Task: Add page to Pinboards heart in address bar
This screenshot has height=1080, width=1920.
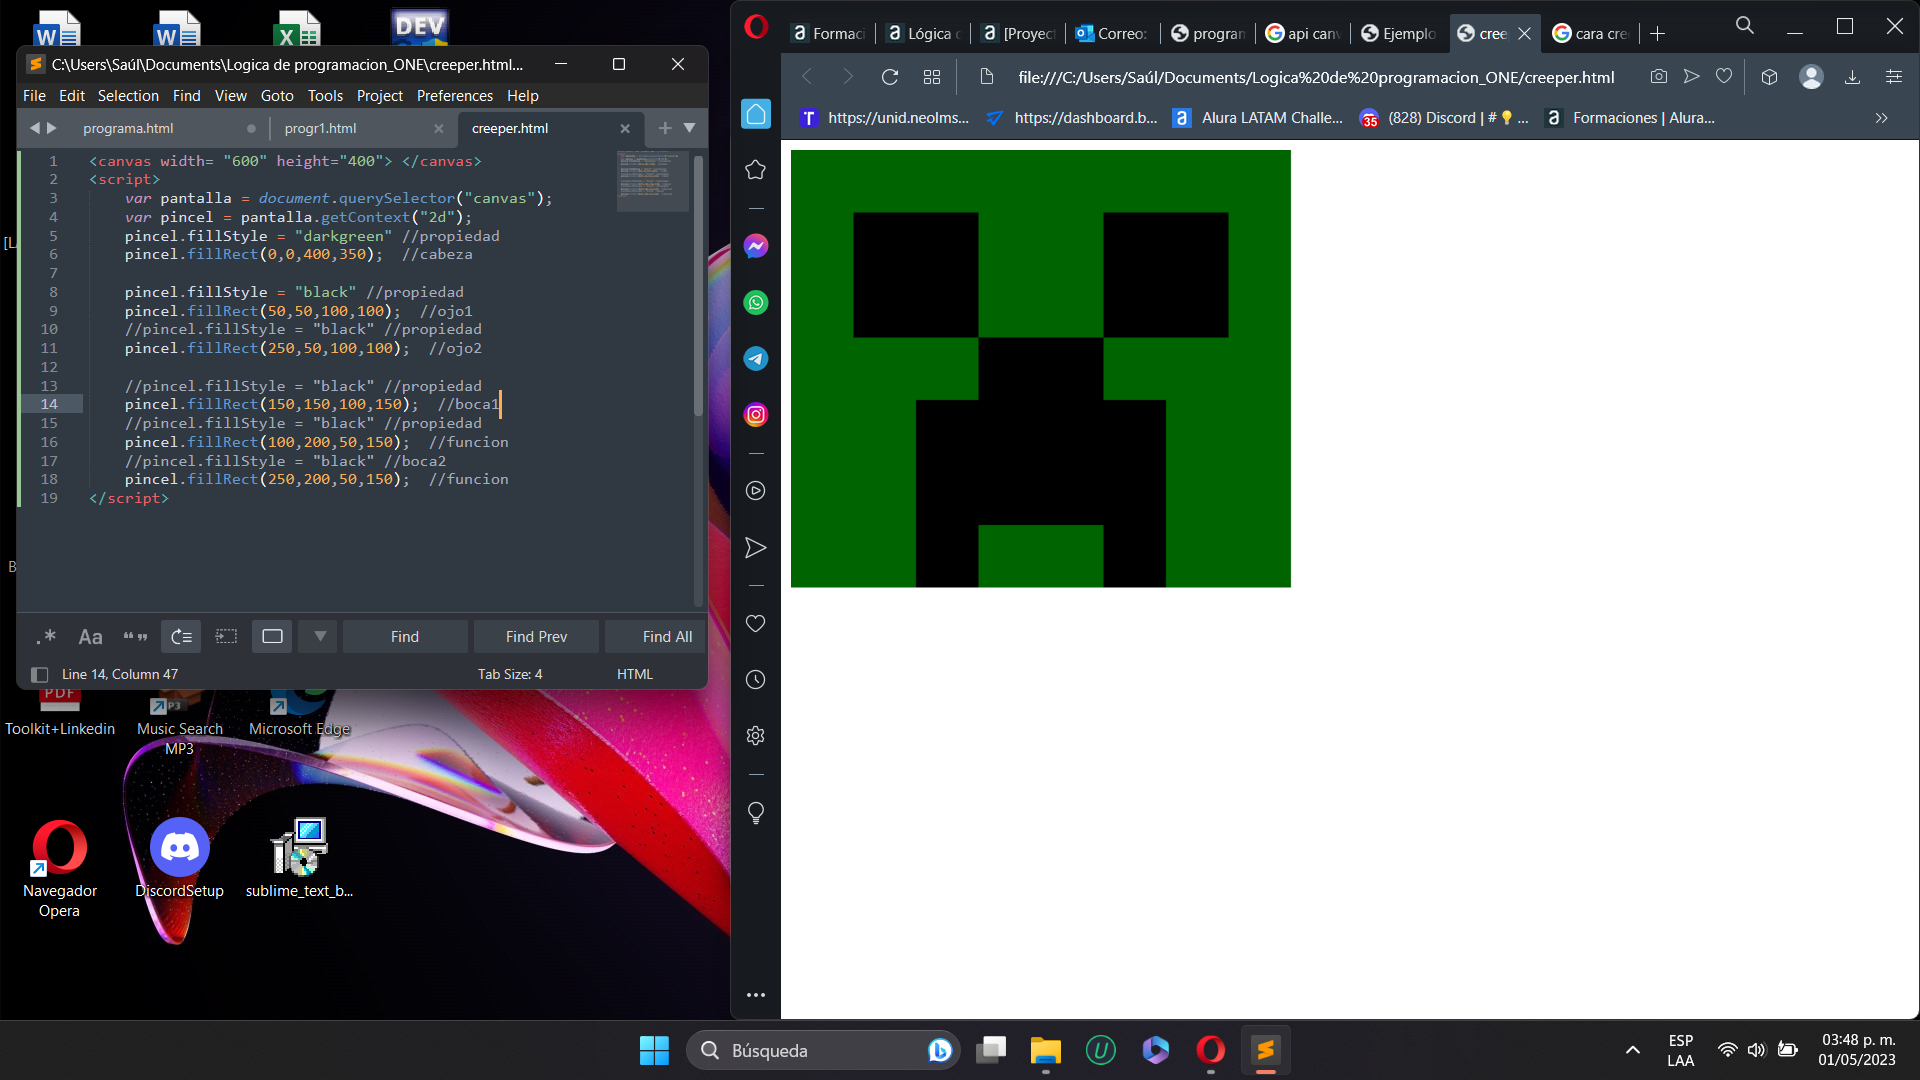Action: (x=1724, y=76)
